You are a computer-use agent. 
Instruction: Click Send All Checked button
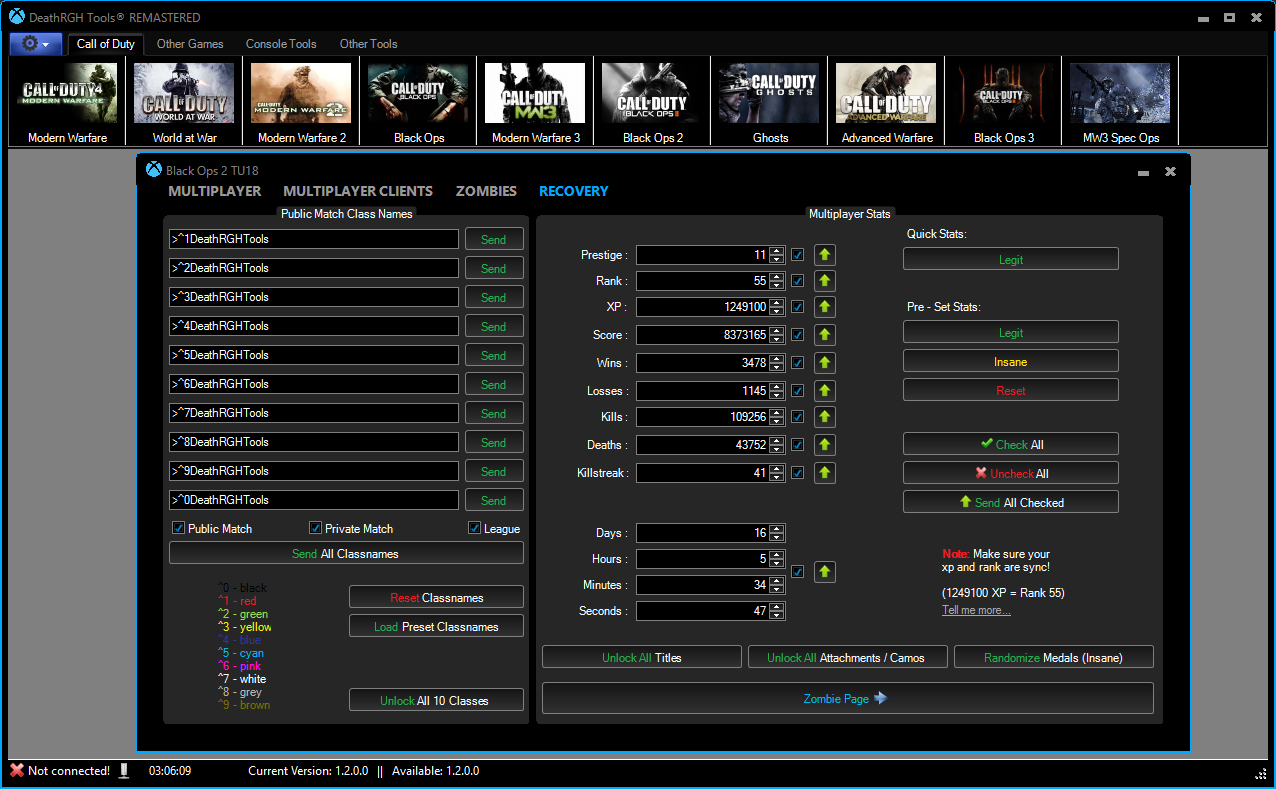coord(1010,502)
